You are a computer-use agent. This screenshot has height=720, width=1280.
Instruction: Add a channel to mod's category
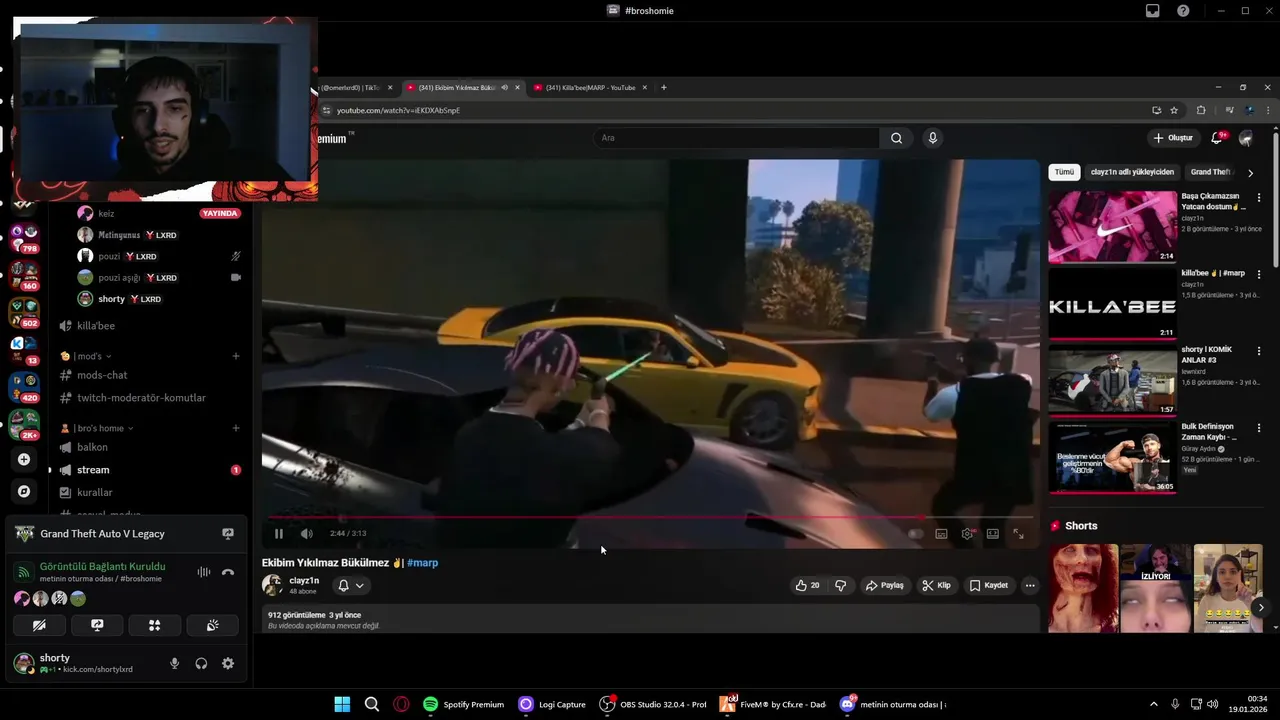tap(236, 356)
